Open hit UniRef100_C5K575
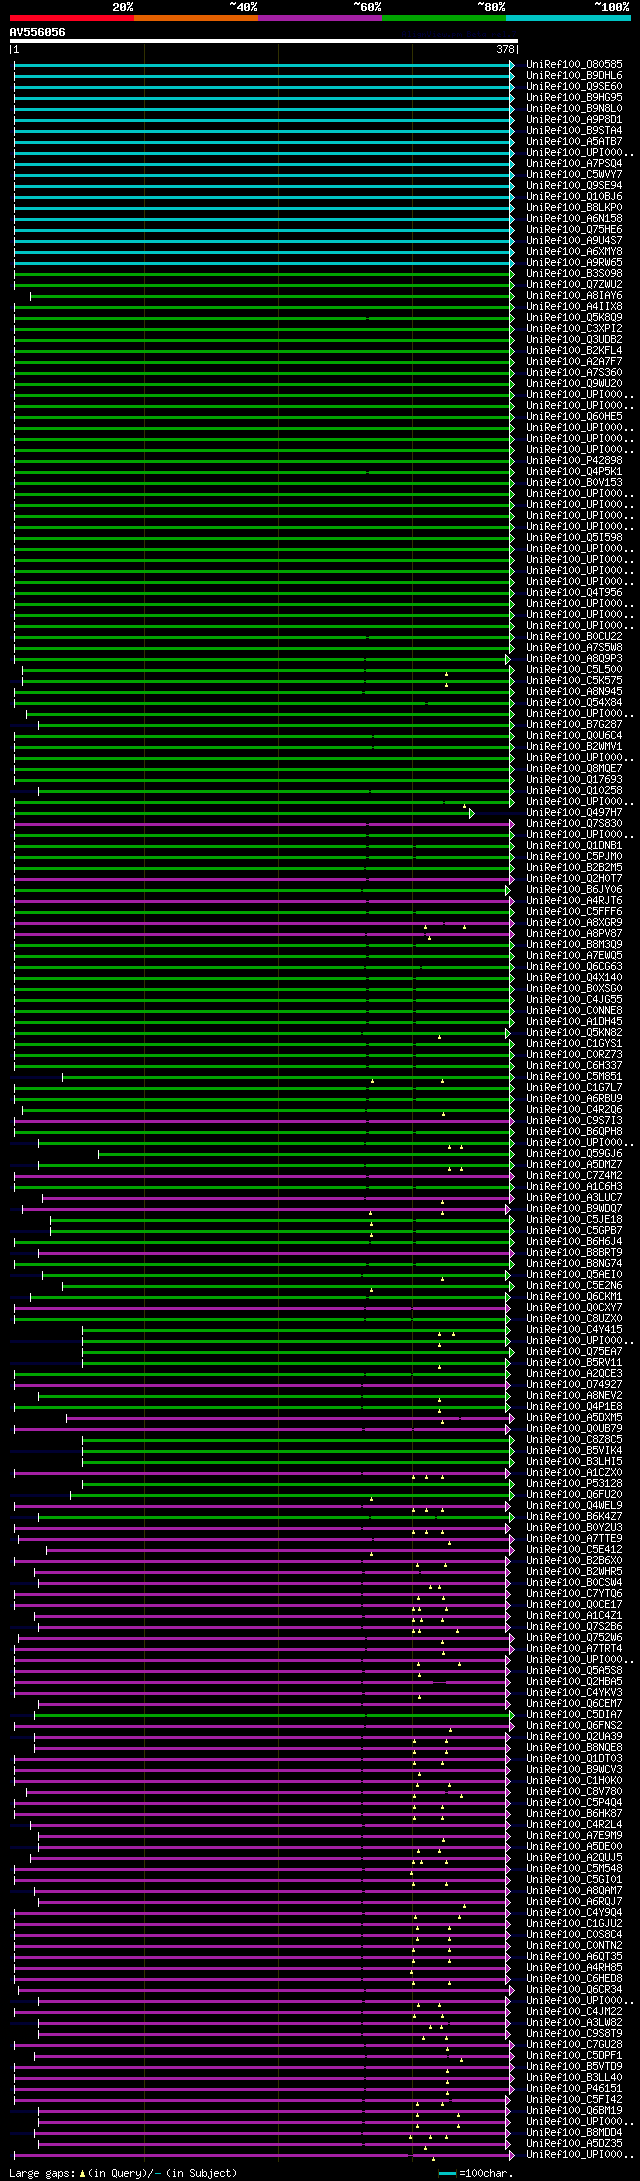The image size is (640, 2181). [574, 680]
